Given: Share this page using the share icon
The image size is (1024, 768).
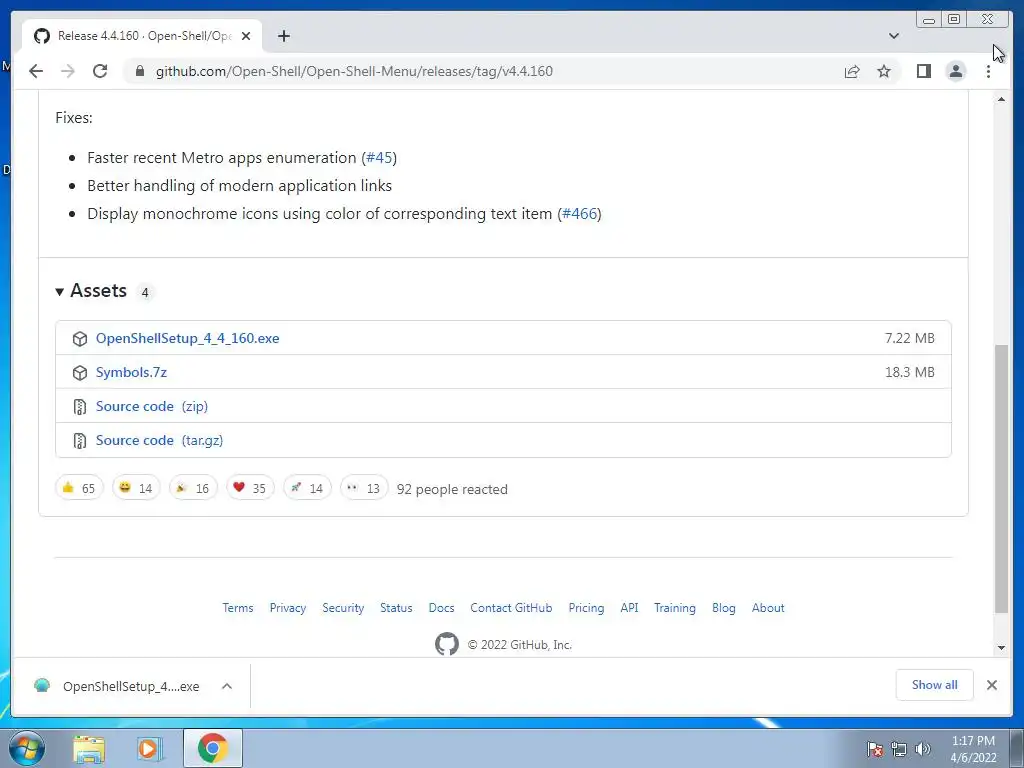Looking at the screenshot, I should (852, 71).
